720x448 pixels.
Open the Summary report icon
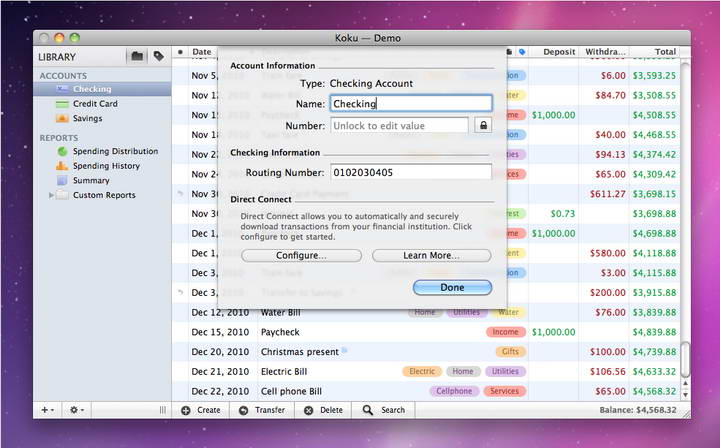coord(62,180)
